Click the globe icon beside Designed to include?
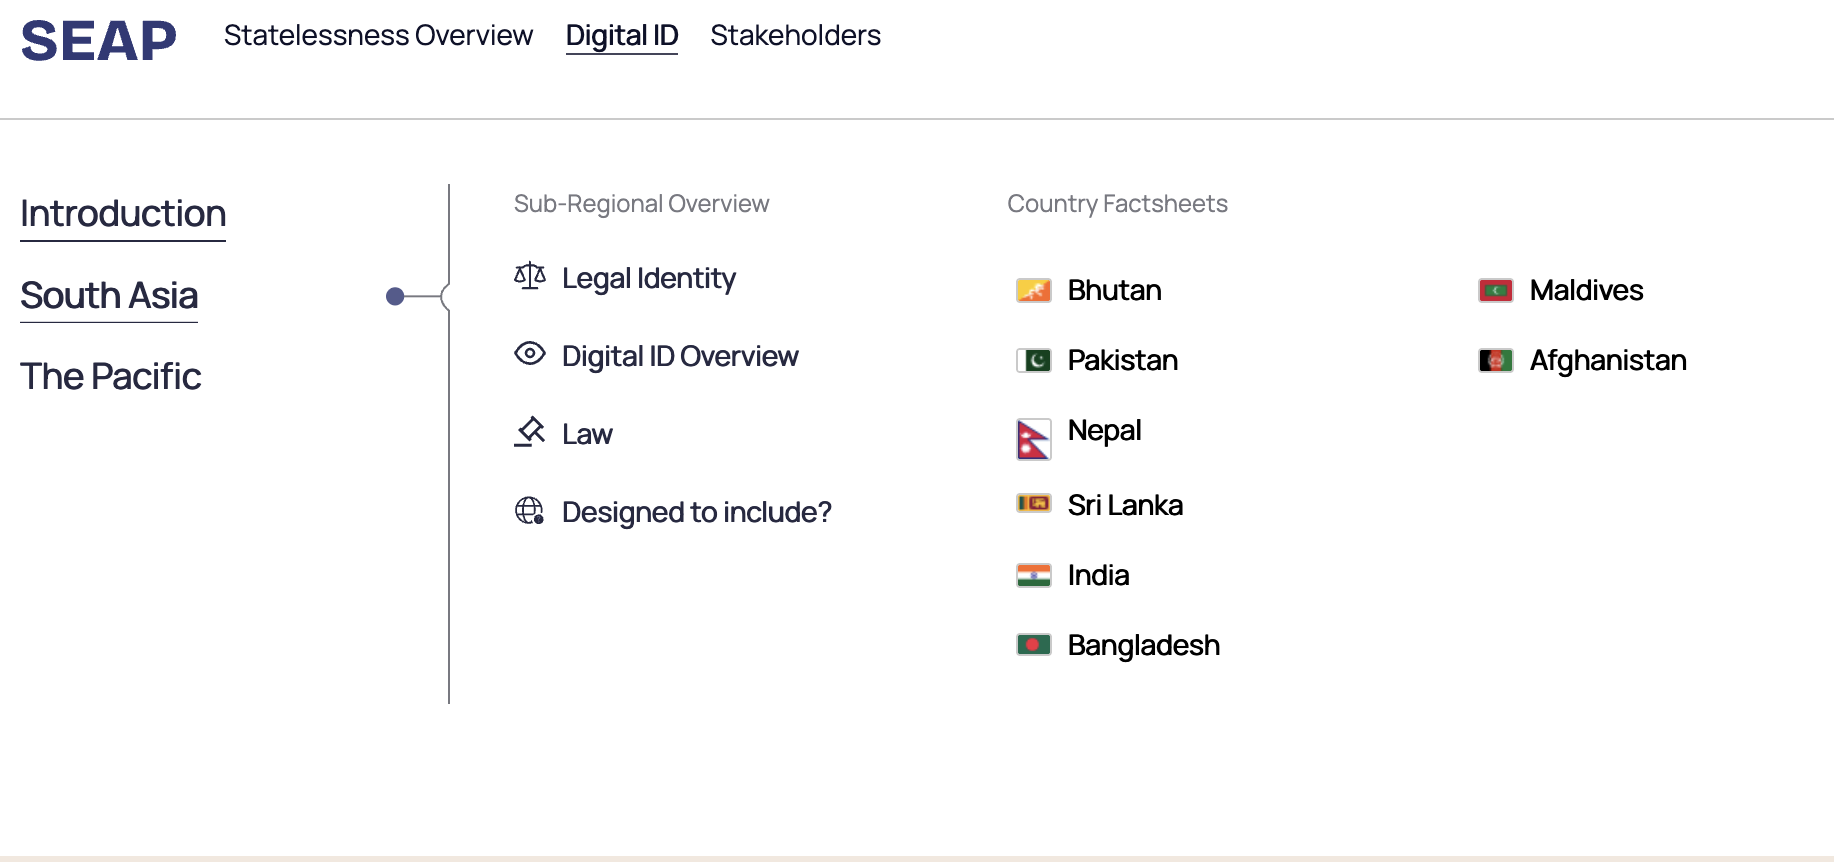 pyautogui.click(x=529, y=511)
